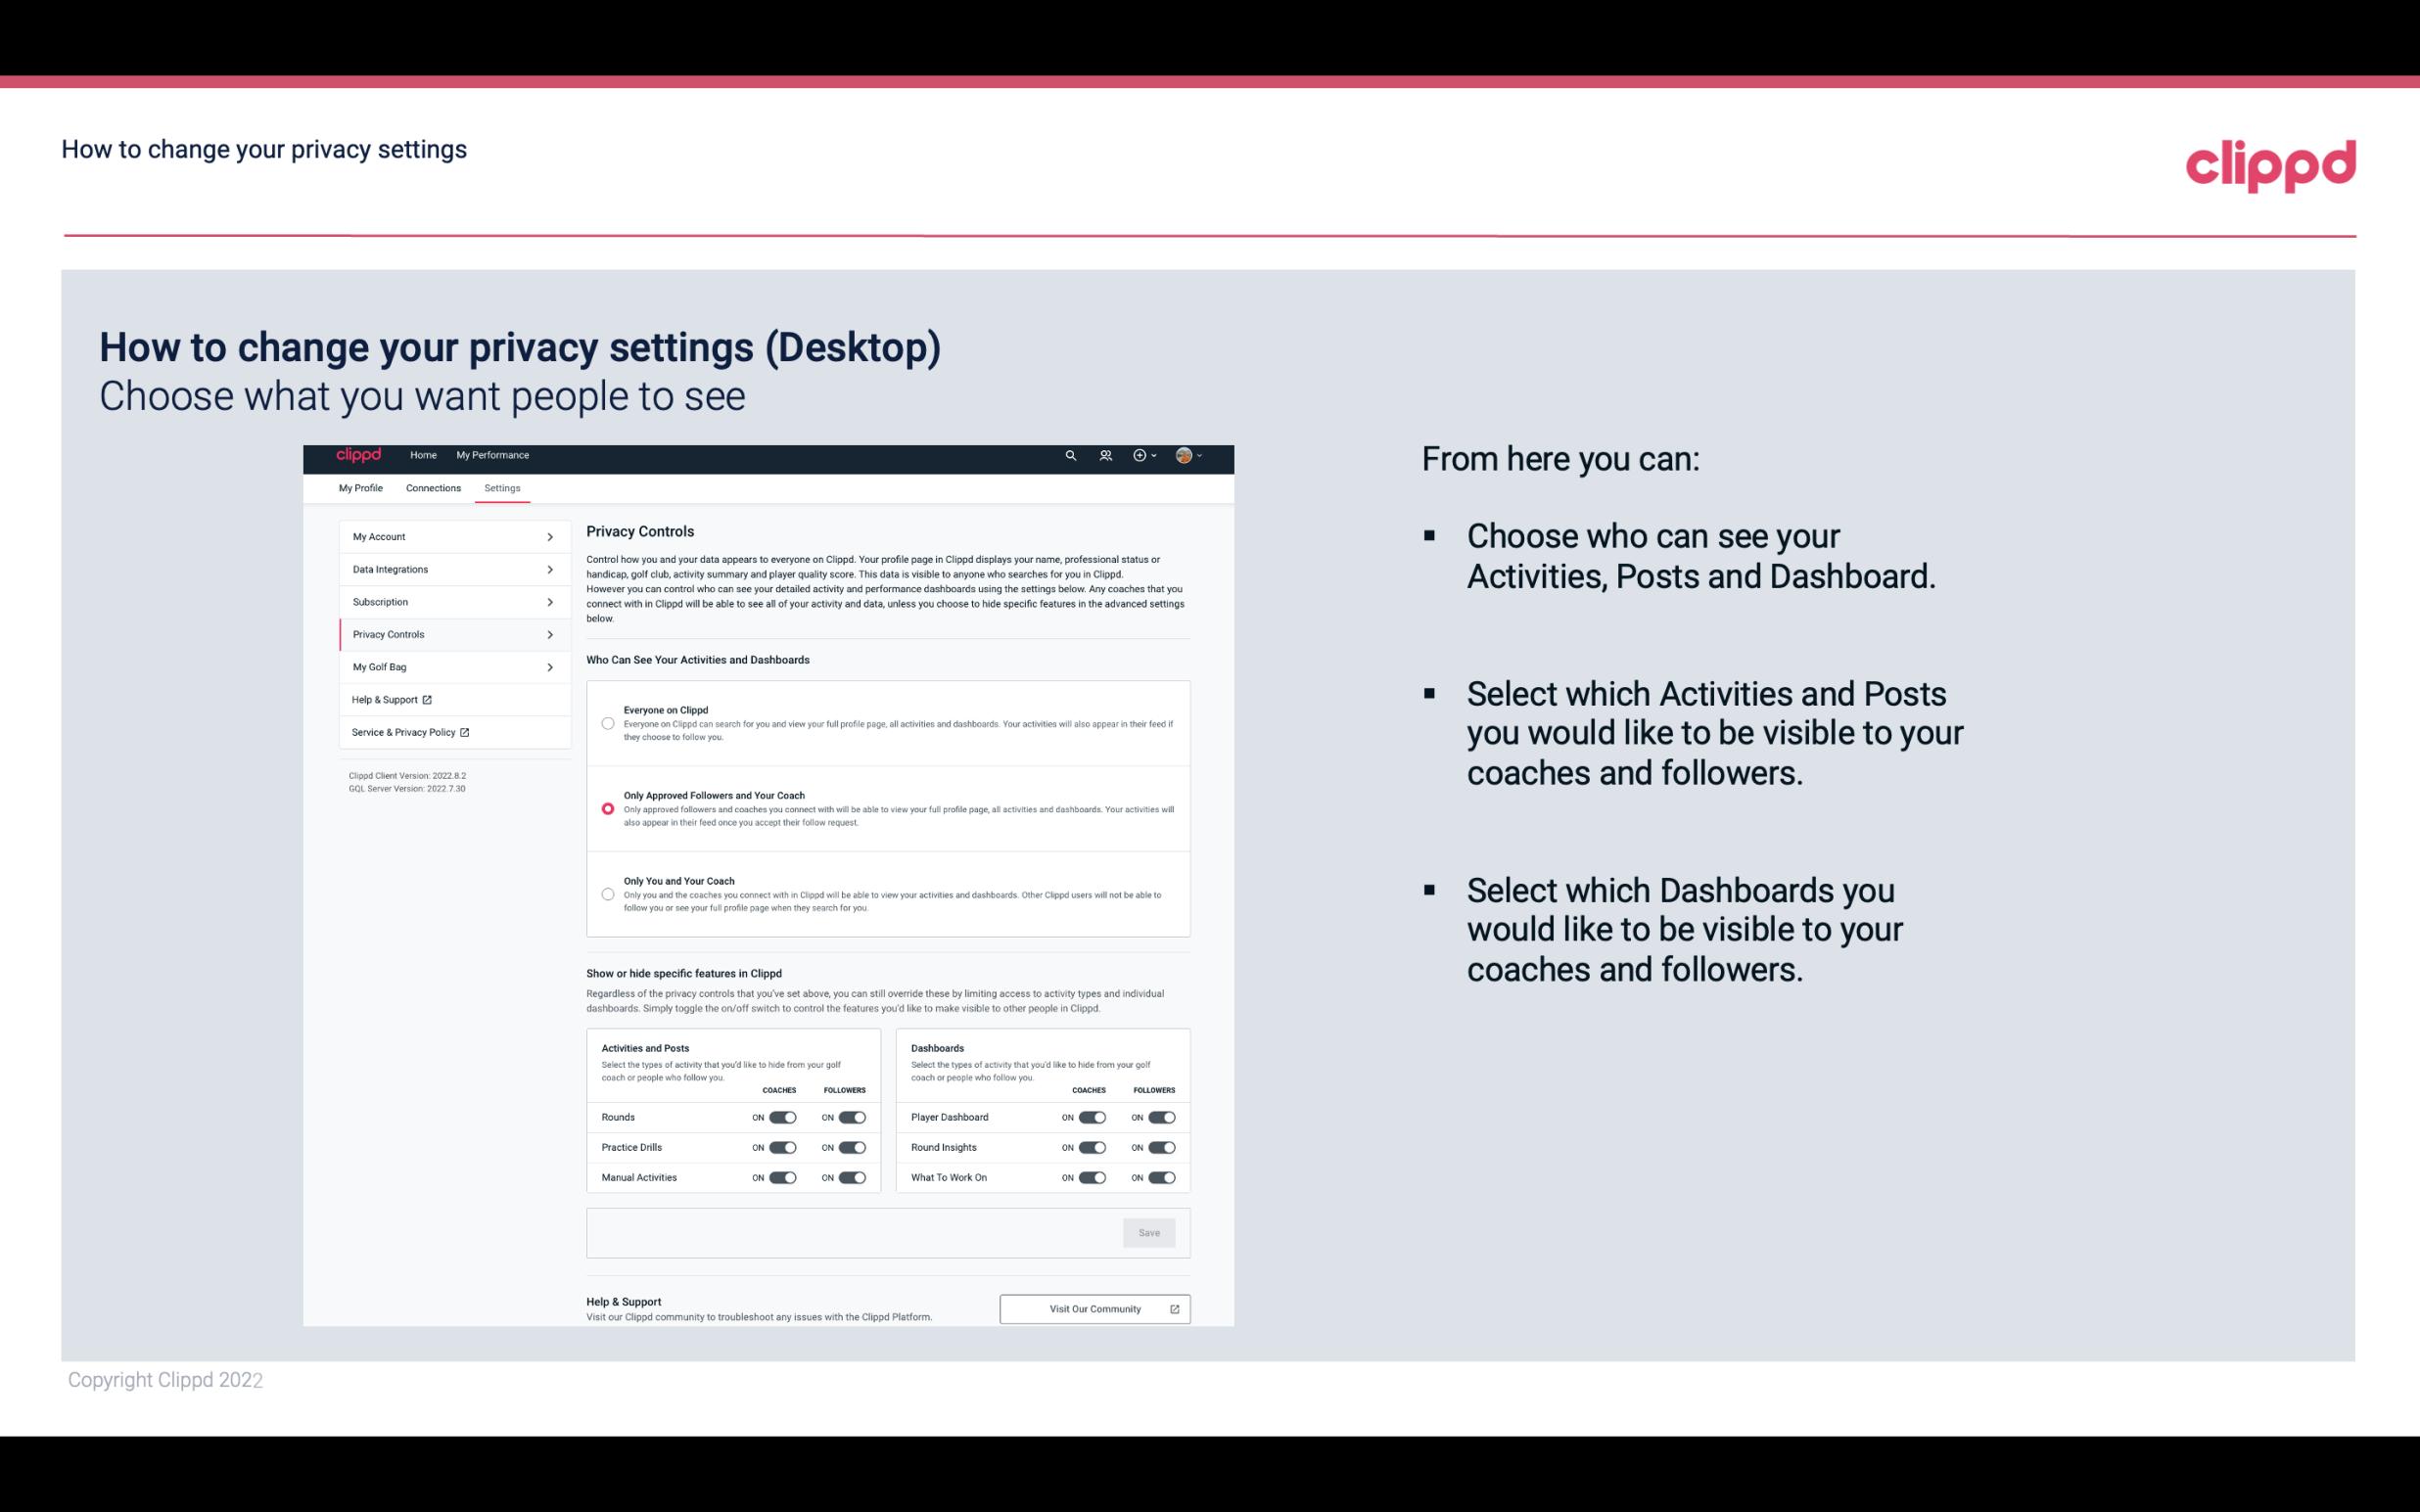The width and height of the screenshot is (2420, 1512).
Task: Click the Clippd logo icon top right
Action: click(2270, 163)
